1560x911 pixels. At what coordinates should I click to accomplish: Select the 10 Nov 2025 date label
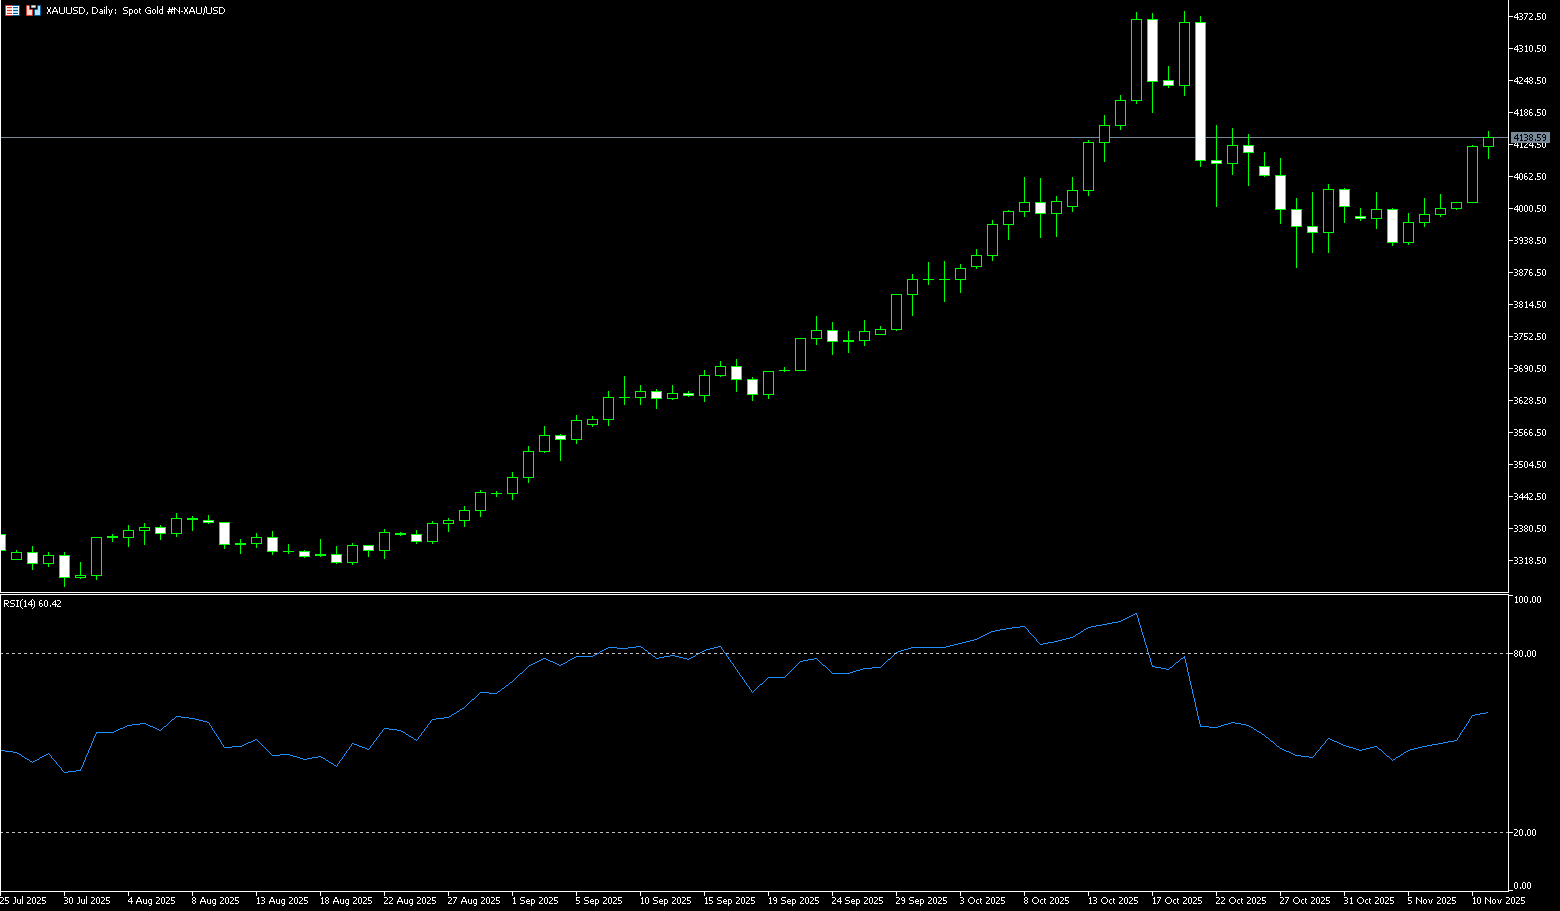click(x=1497, y=901)
